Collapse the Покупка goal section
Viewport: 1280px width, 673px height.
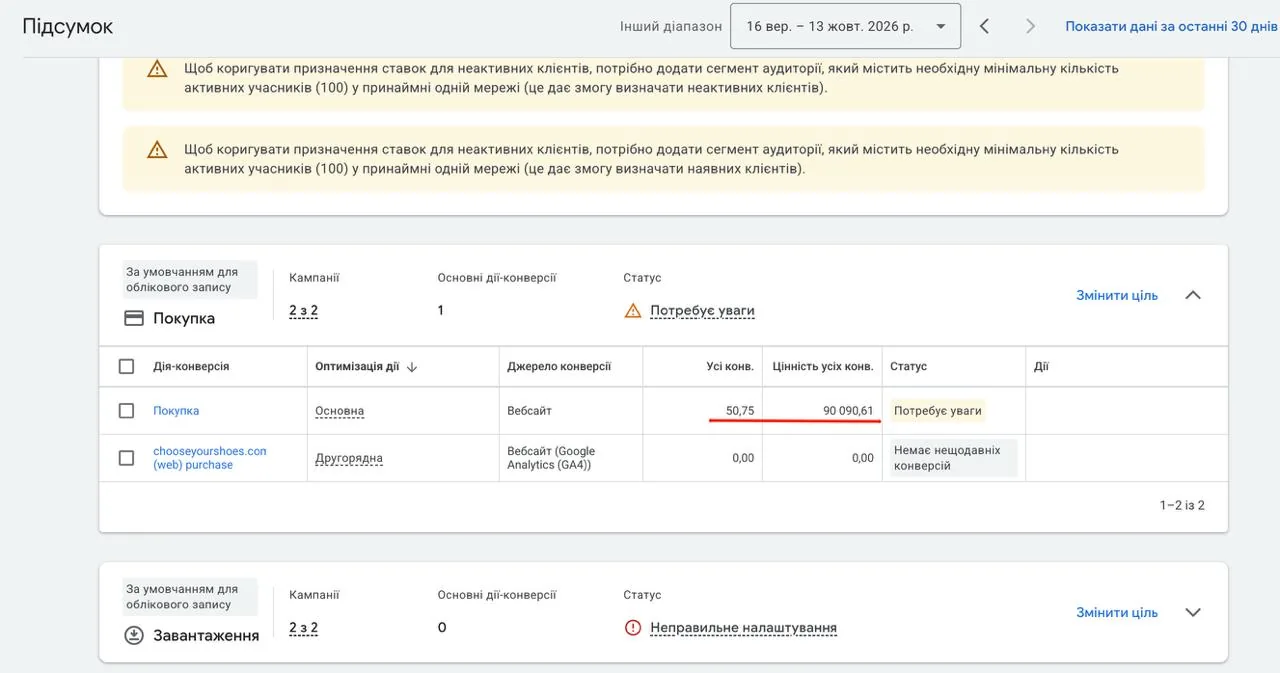point(1193,295)
